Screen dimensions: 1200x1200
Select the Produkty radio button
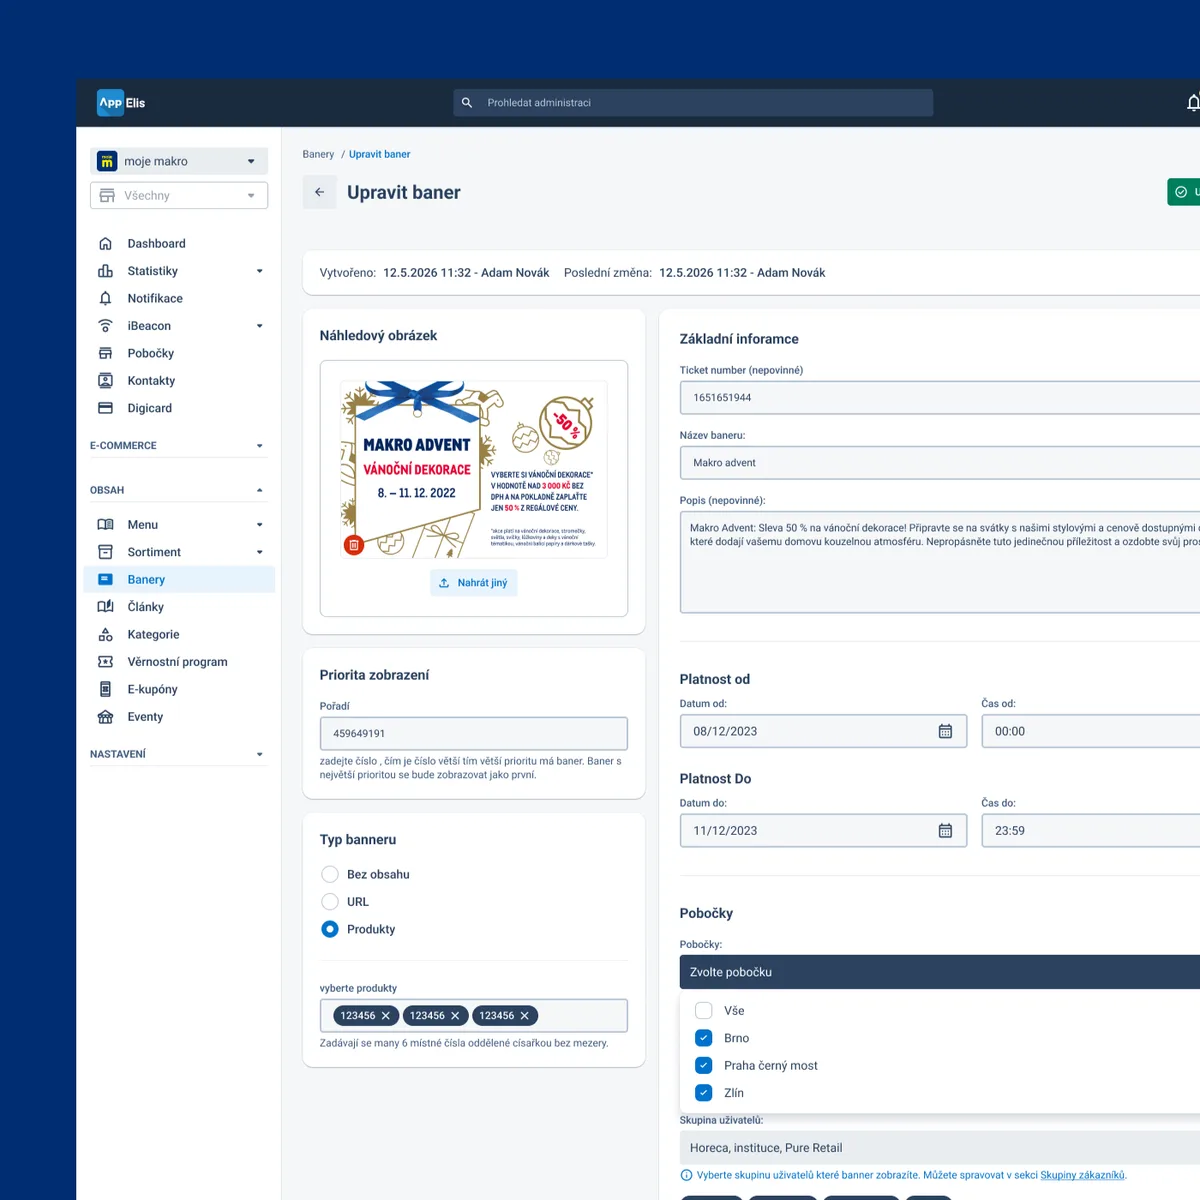pos(330,929)
